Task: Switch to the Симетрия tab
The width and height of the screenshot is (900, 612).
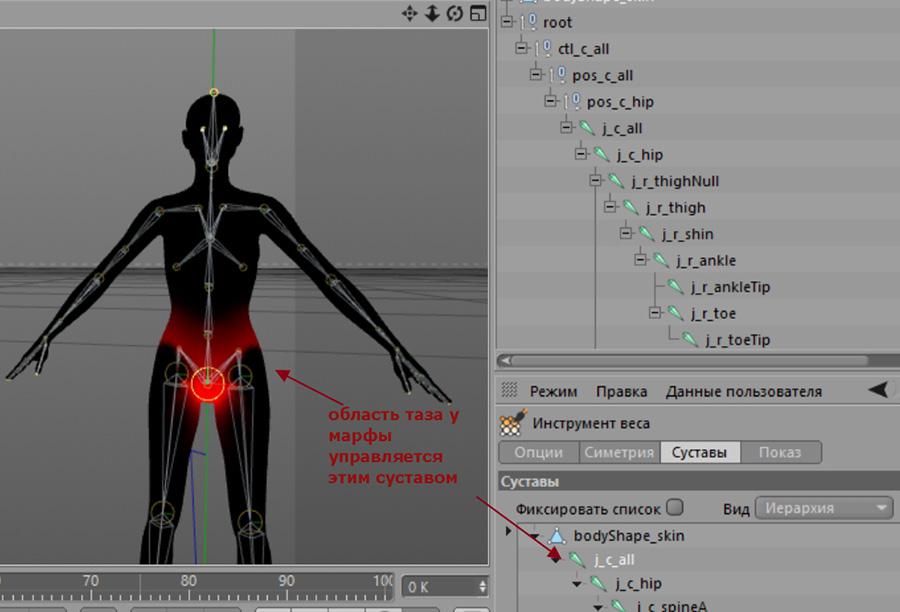Action: 619,452
